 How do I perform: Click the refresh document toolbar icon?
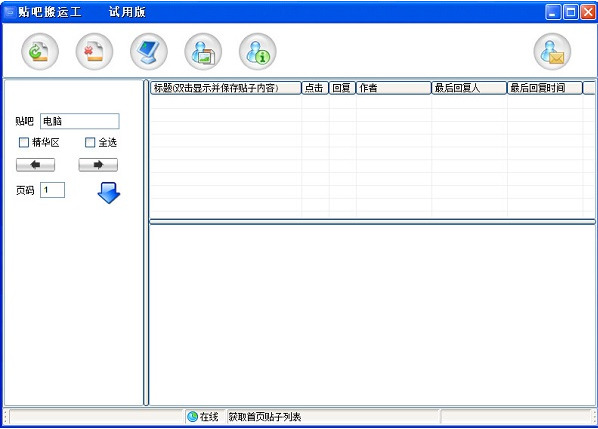[x=40, y=51]
